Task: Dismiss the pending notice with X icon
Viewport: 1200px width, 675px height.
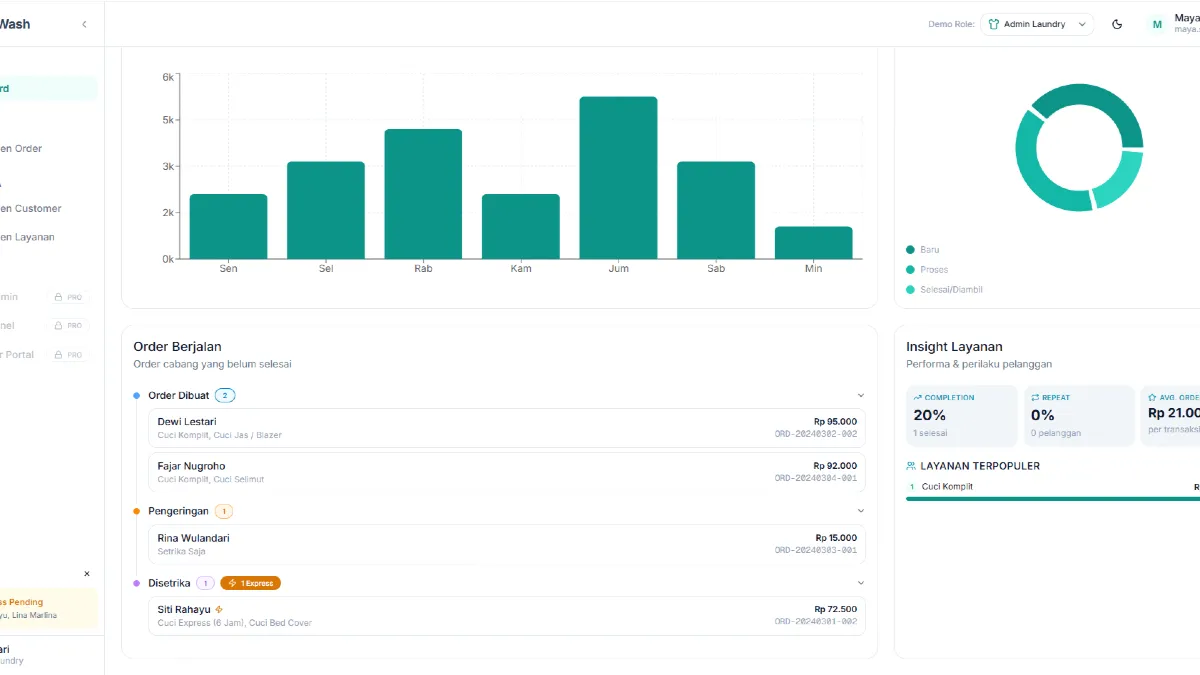Action: point(87,574)
